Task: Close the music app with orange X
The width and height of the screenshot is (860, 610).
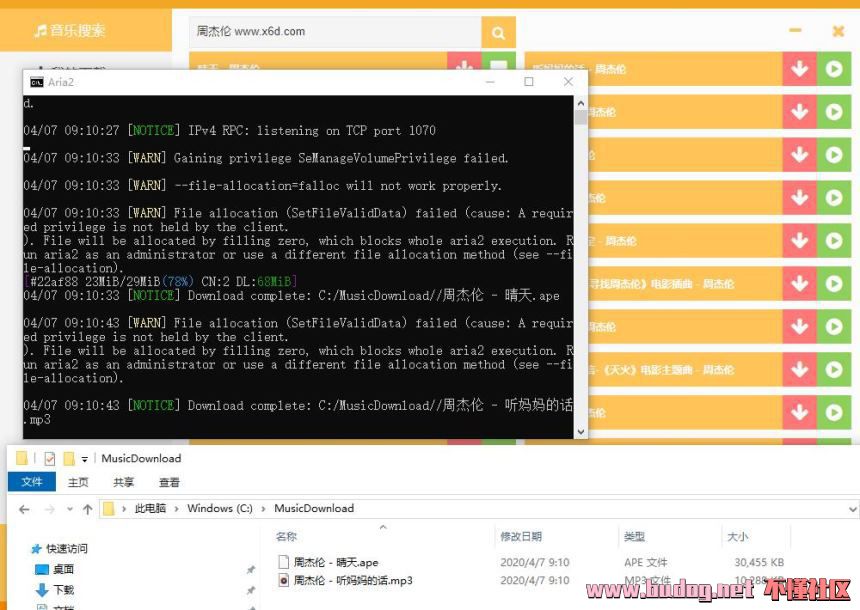Action: (x=838, y=31)
